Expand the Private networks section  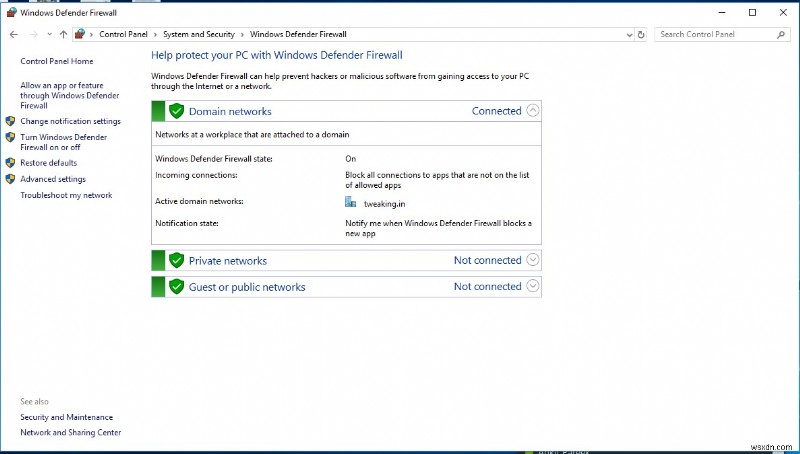(x=533, y=260)
